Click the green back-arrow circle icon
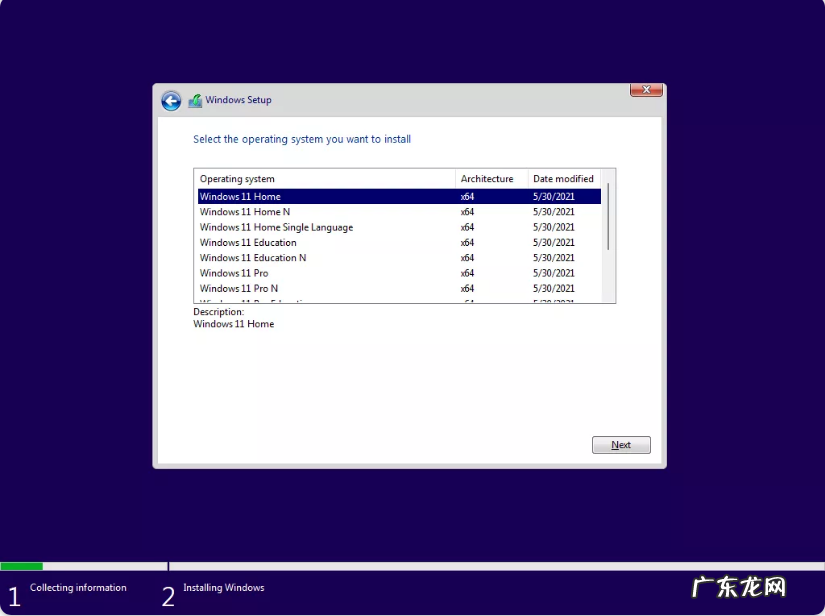Screen dimensions: 825x616 [171, 100]
